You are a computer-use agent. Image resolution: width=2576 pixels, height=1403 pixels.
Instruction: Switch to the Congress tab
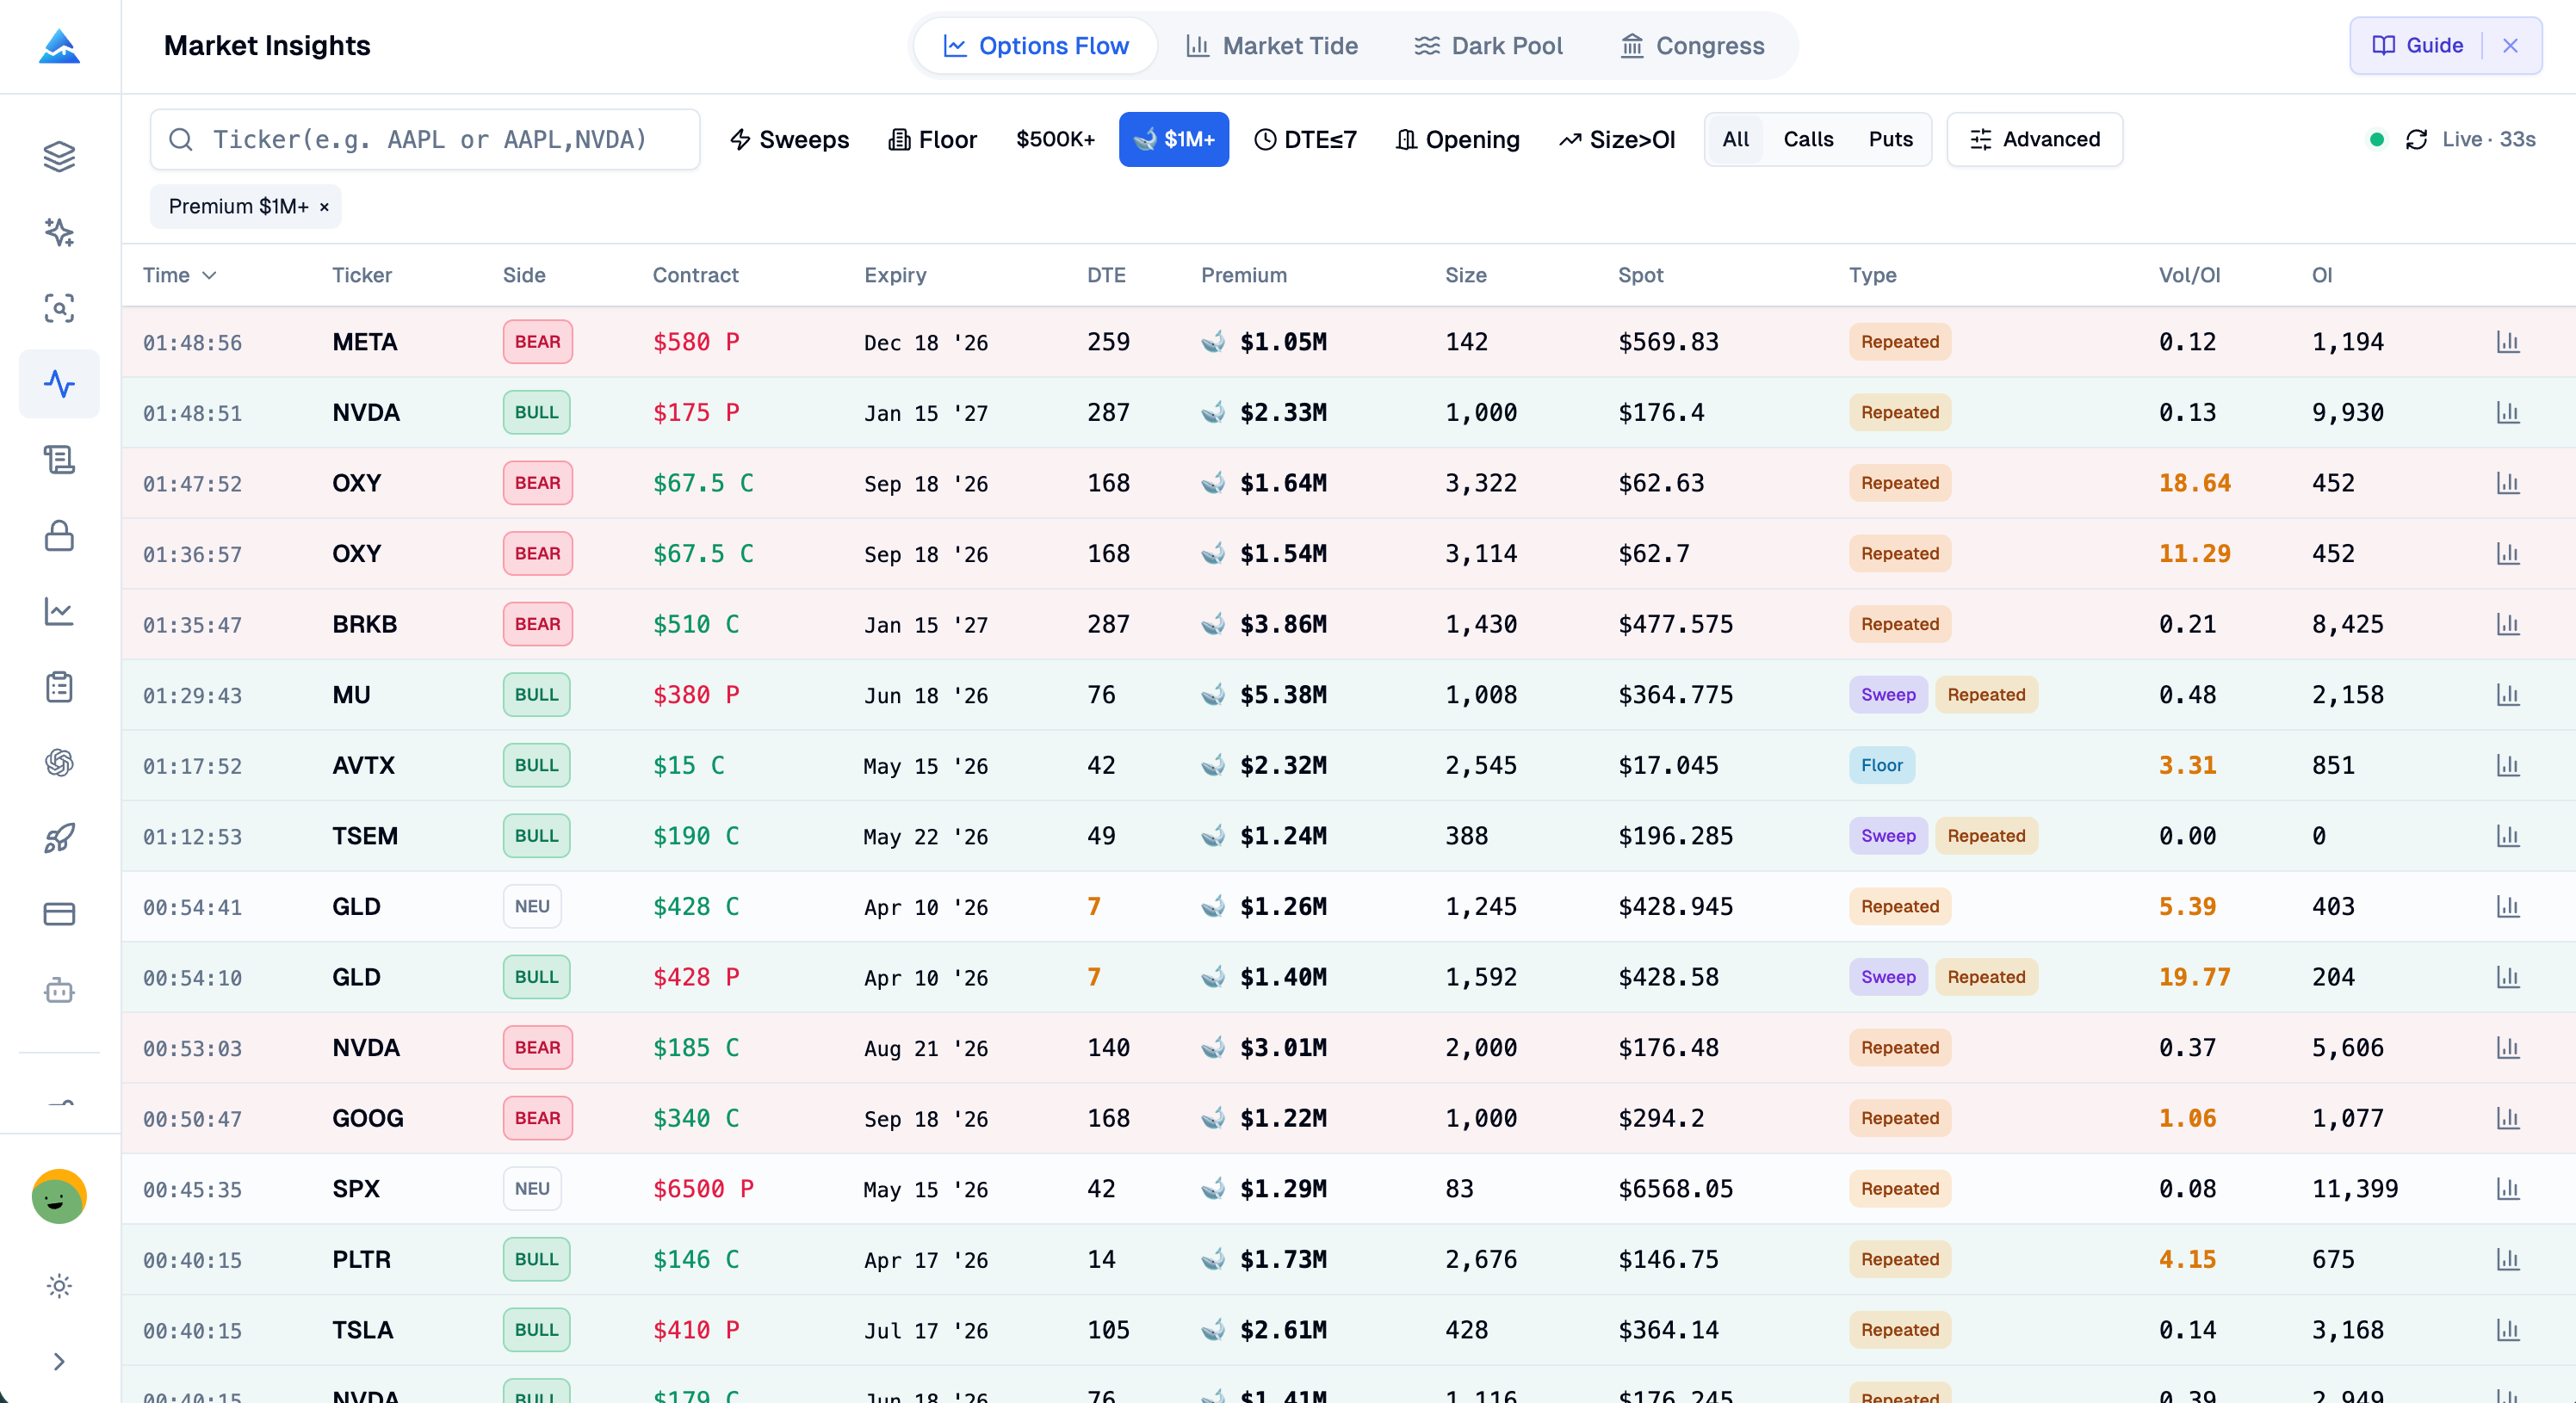(x=1692, y=46)
